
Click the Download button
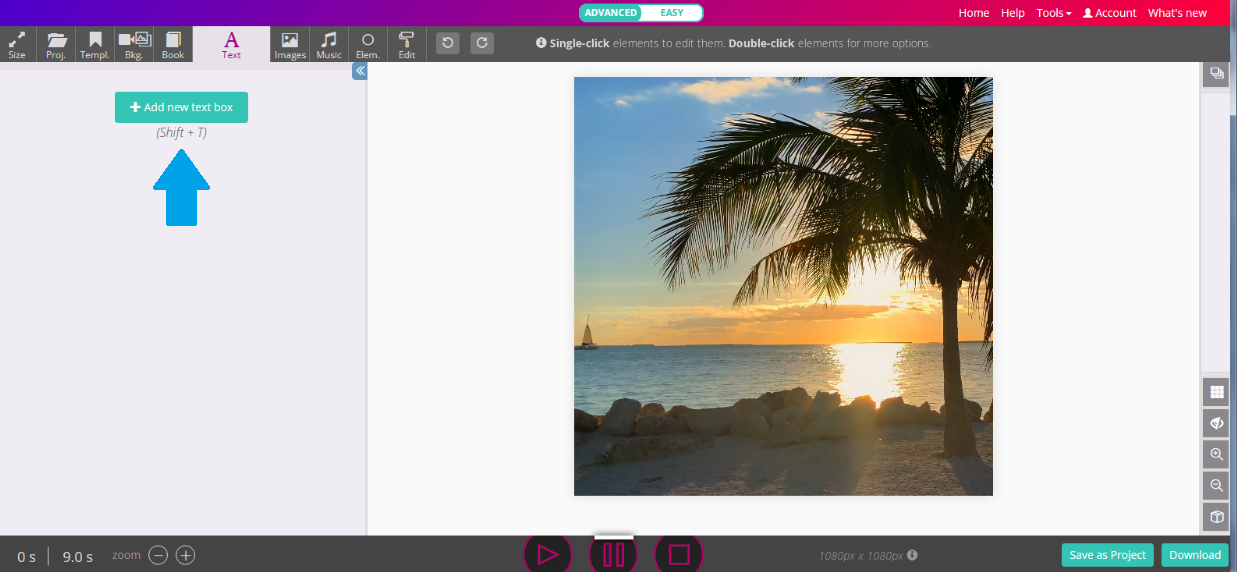(x=1195, y=555)
